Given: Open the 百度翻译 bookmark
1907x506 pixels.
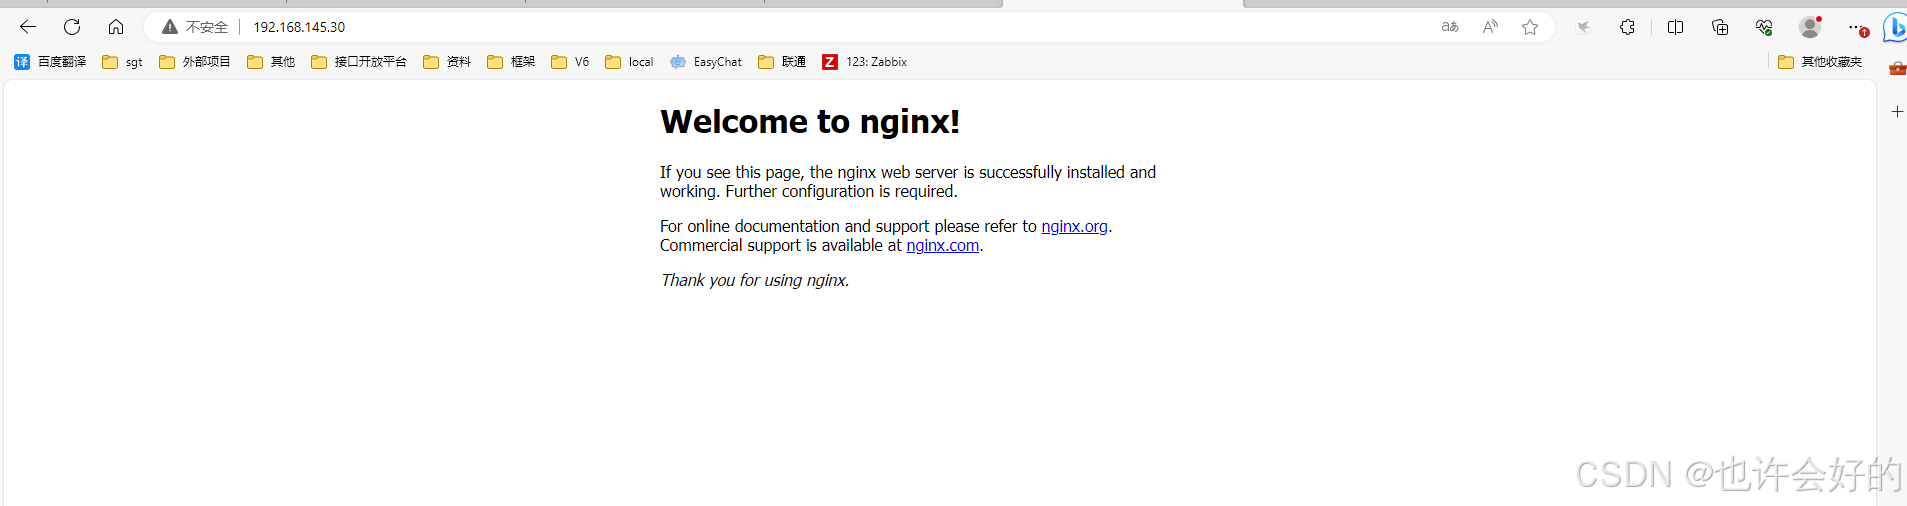Looking at the screenshot, I should tap(50, 62).
